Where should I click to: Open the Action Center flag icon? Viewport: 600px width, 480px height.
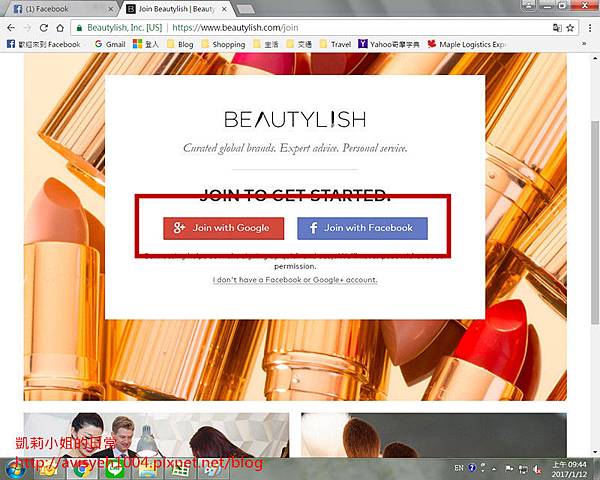pyautogui.click(x=509, y=468)
